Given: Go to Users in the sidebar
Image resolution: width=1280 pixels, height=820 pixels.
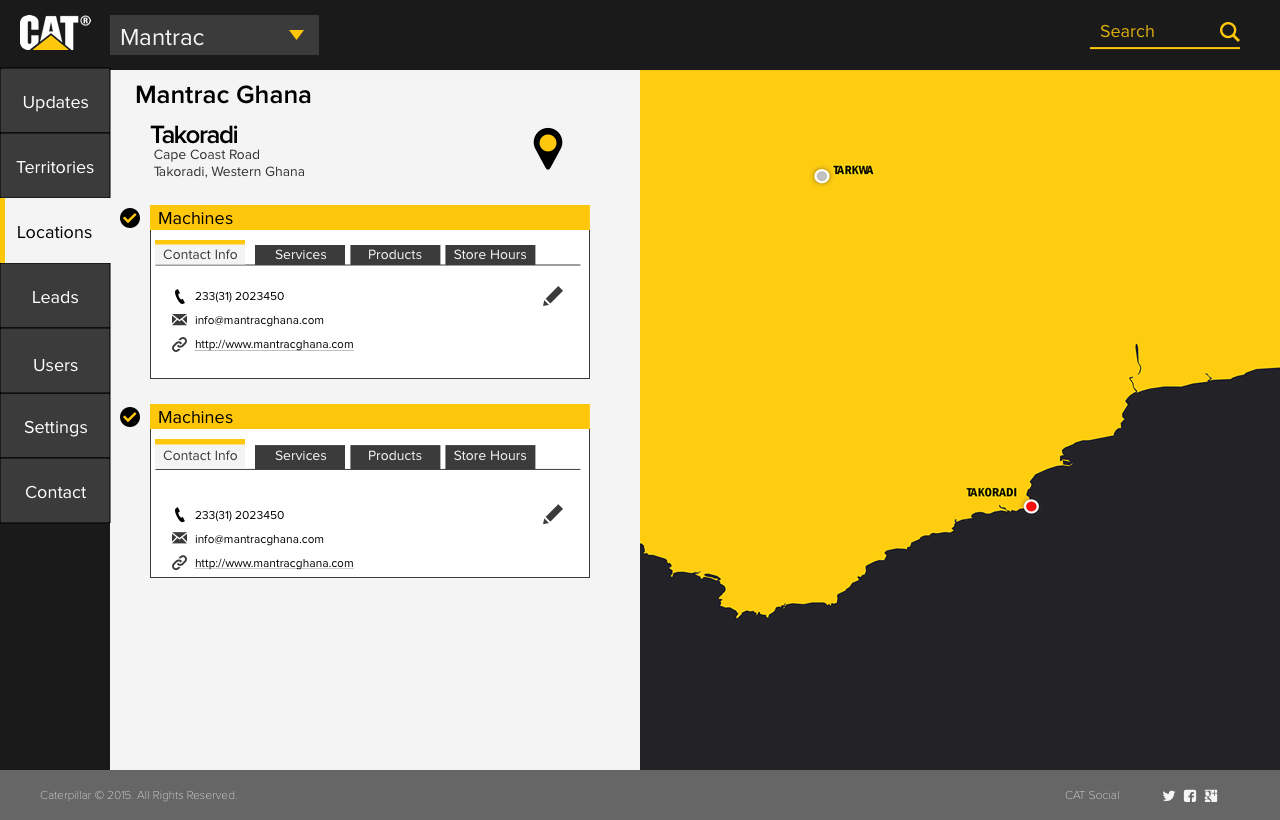Looking at the screenshot, I should 55,361.
